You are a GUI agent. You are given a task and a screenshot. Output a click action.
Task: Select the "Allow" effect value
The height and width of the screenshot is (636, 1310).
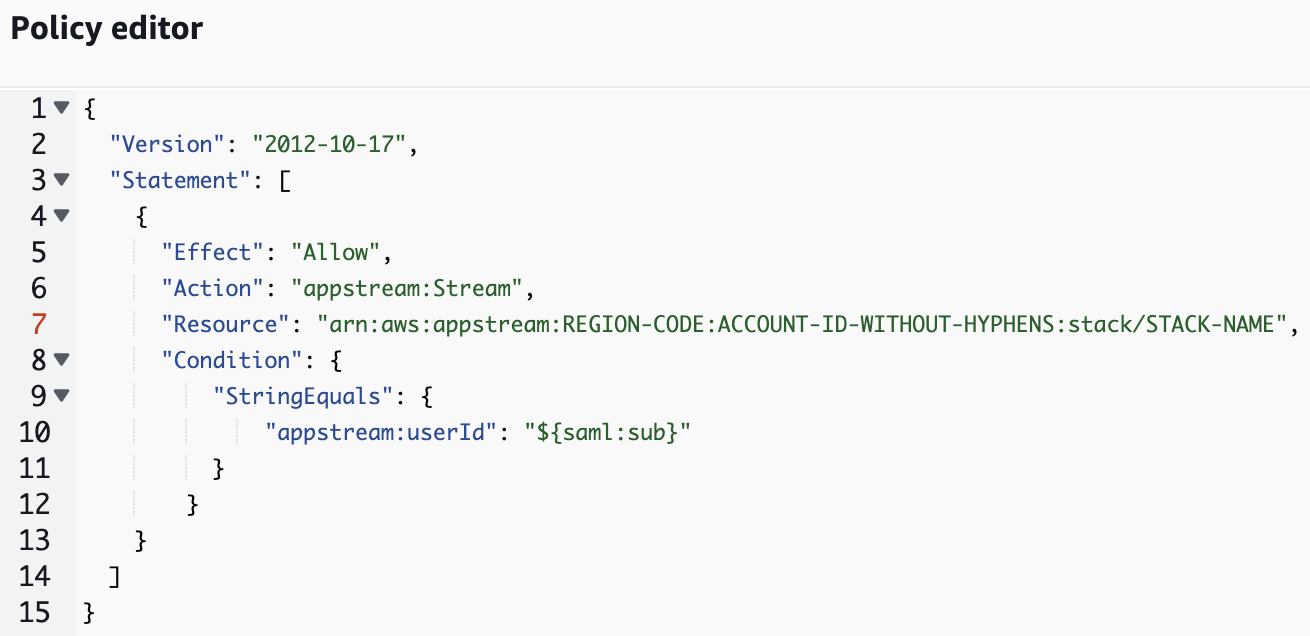pos(337,252)
